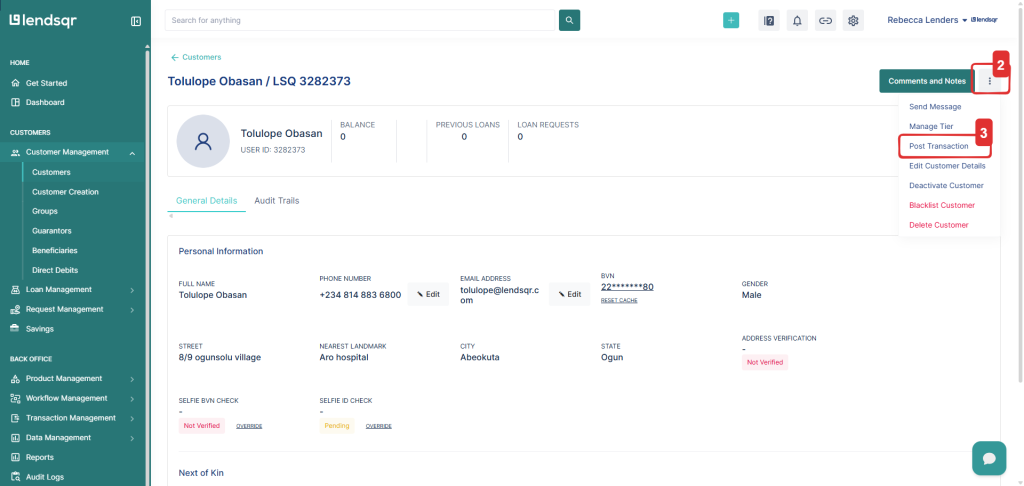
Task: Choose Blacklist Customer in the menu
Action: pos(941,205)
